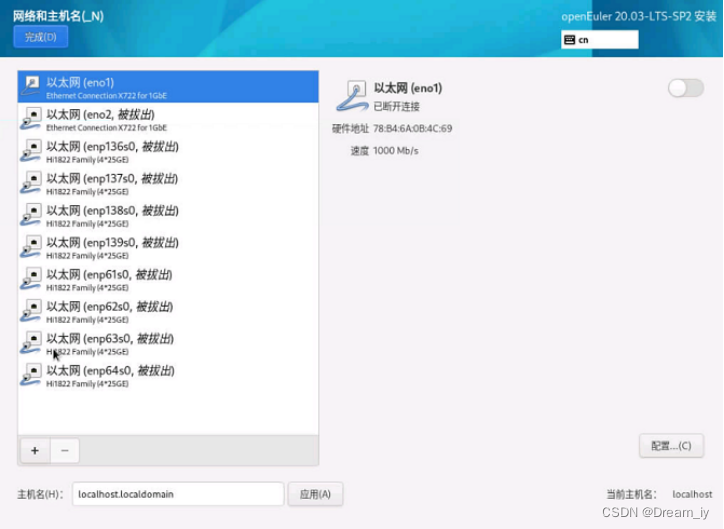Select 以太网 (enp138s0, 被拔出) row
Screen dimensions: 724x529
coord(168,215)
